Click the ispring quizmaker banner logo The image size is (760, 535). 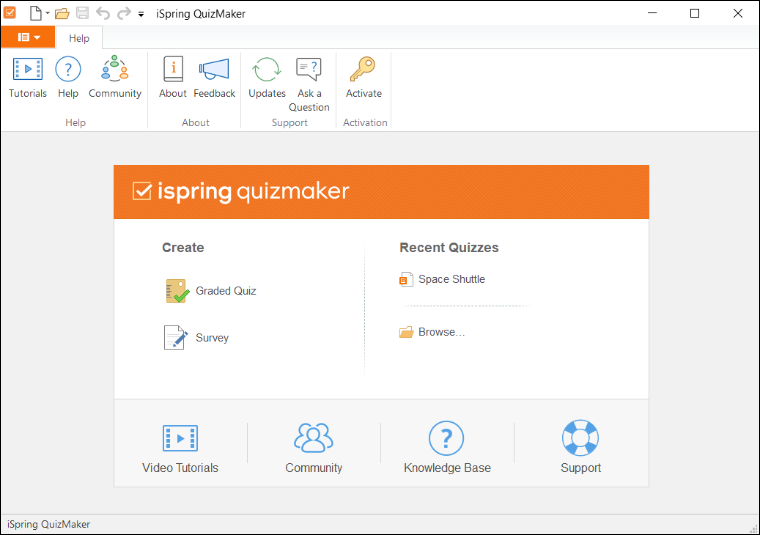point(241,191)
